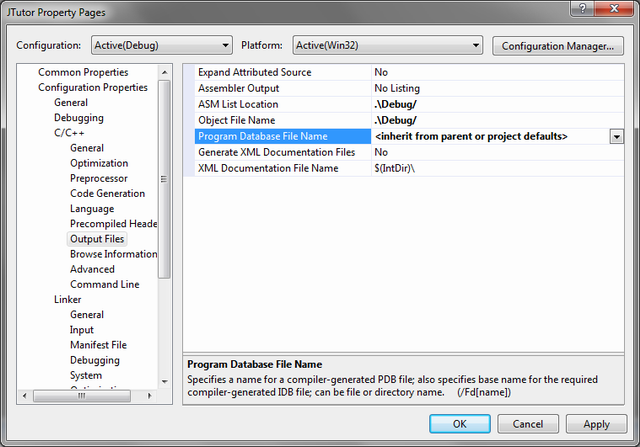Select the Code Generation tree item
640x447 pixels.
107,193
